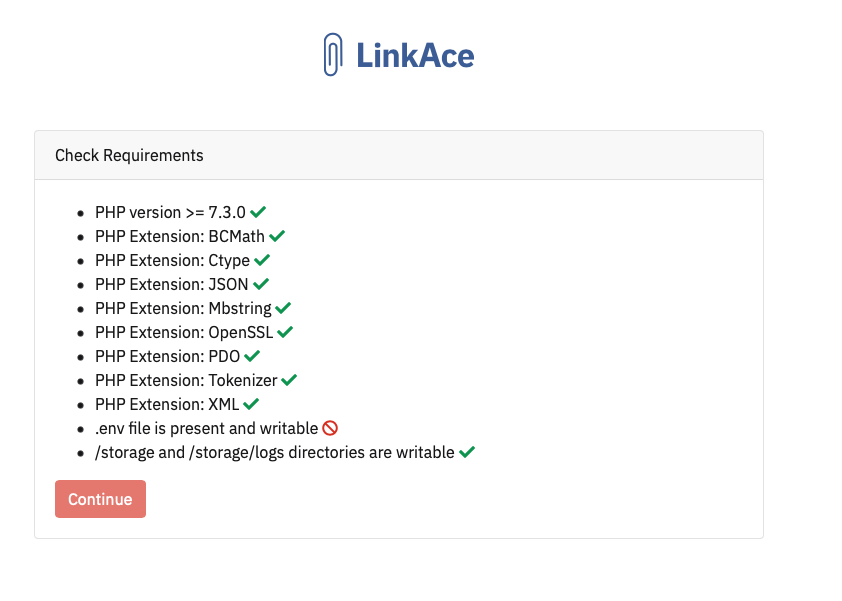Click the Check Requirements header

(x=131, y=155)
